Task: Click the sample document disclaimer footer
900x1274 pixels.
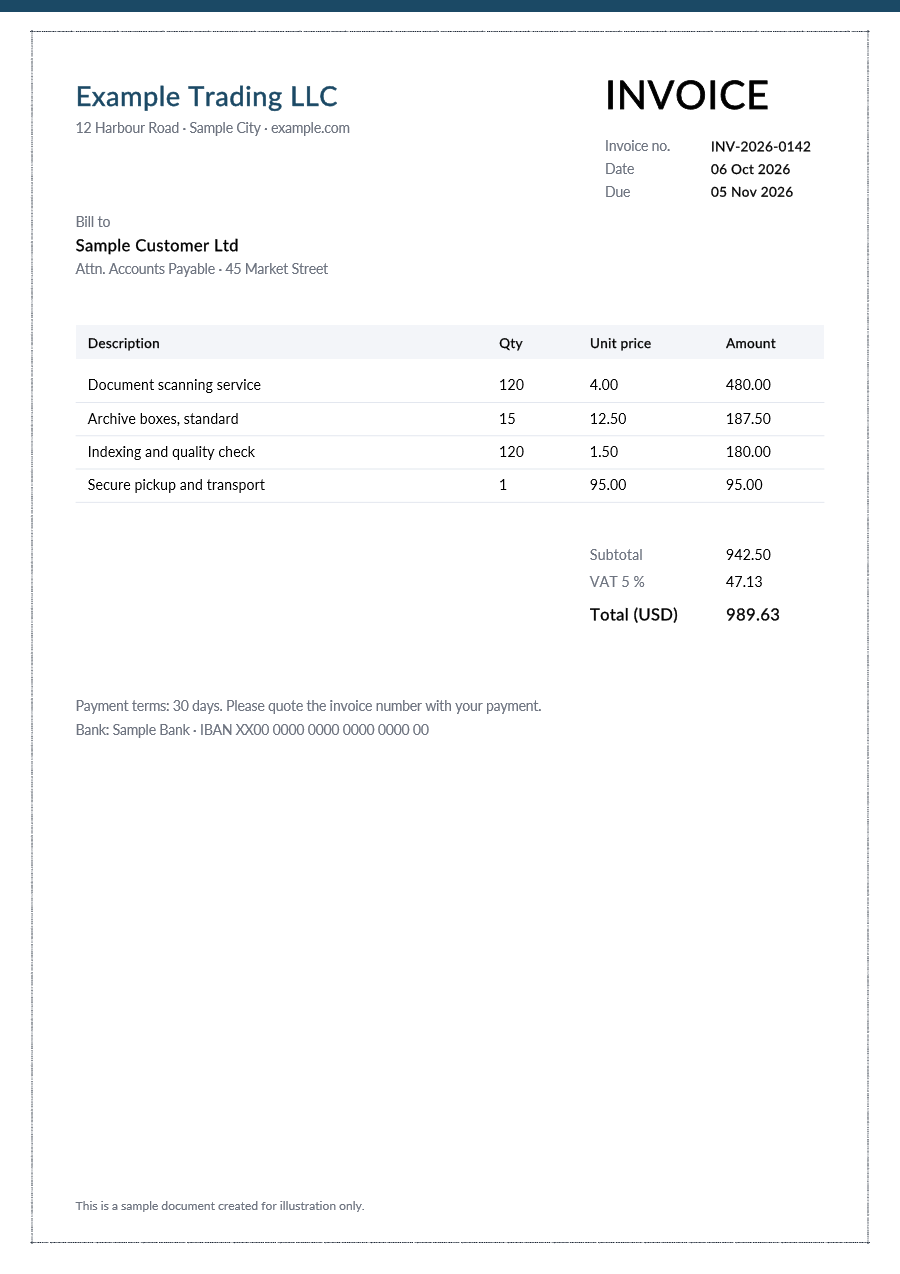Action: (x=220, y=1206)
